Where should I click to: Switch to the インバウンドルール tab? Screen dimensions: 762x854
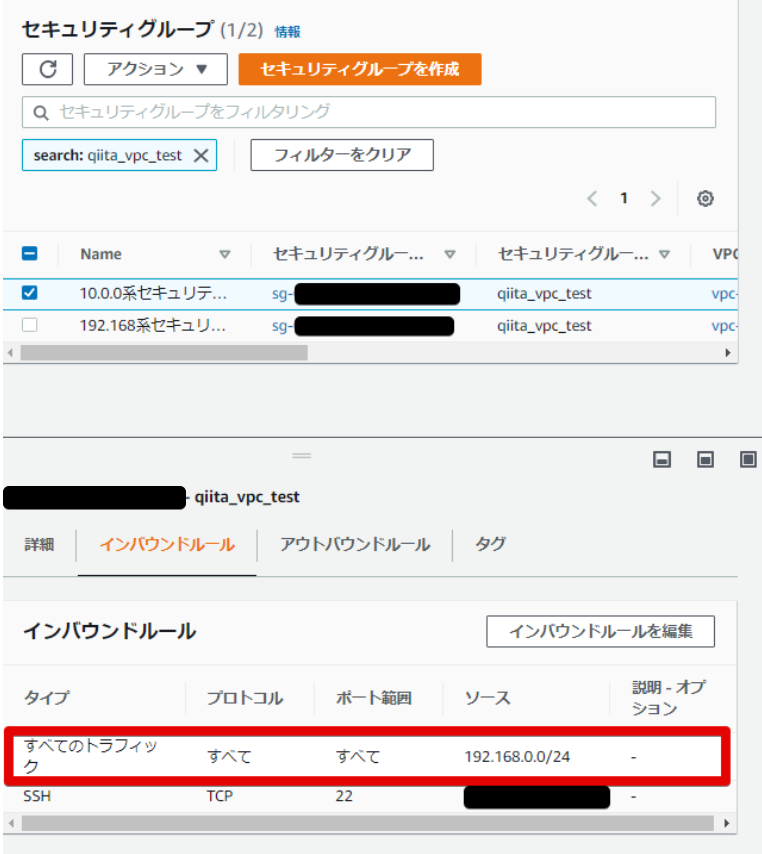(x=167, y=545)
